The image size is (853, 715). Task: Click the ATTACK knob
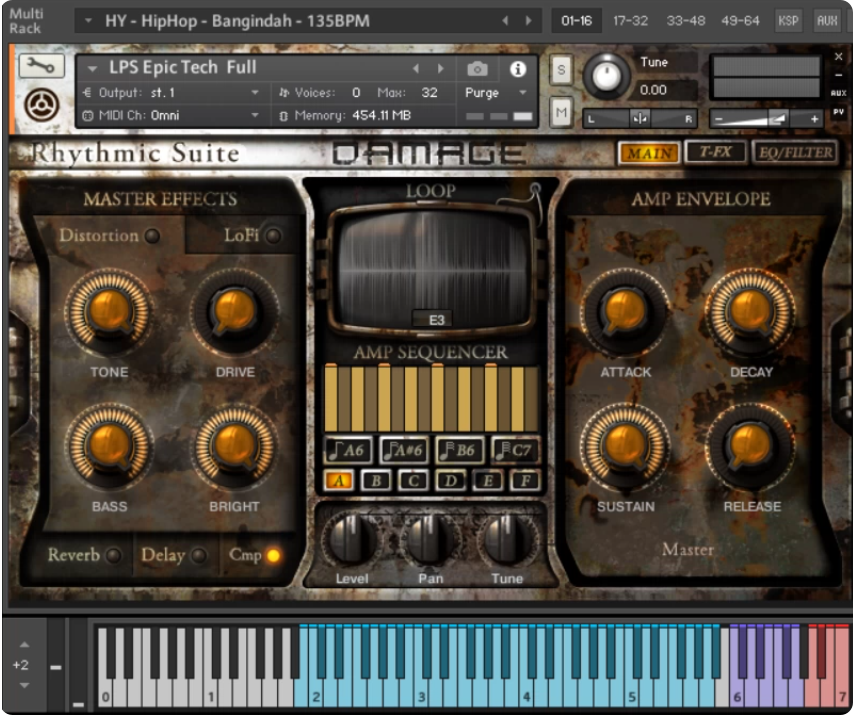[x=625, y=312]
